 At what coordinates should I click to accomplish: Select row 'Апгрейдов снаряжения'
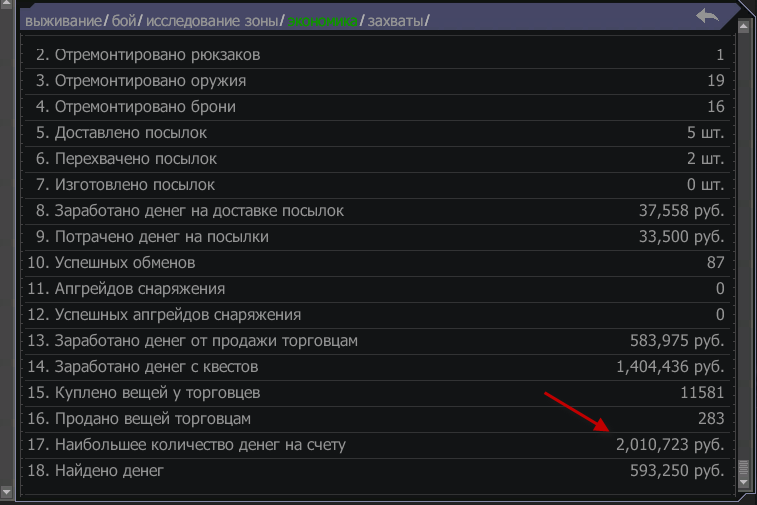(379, 289)
